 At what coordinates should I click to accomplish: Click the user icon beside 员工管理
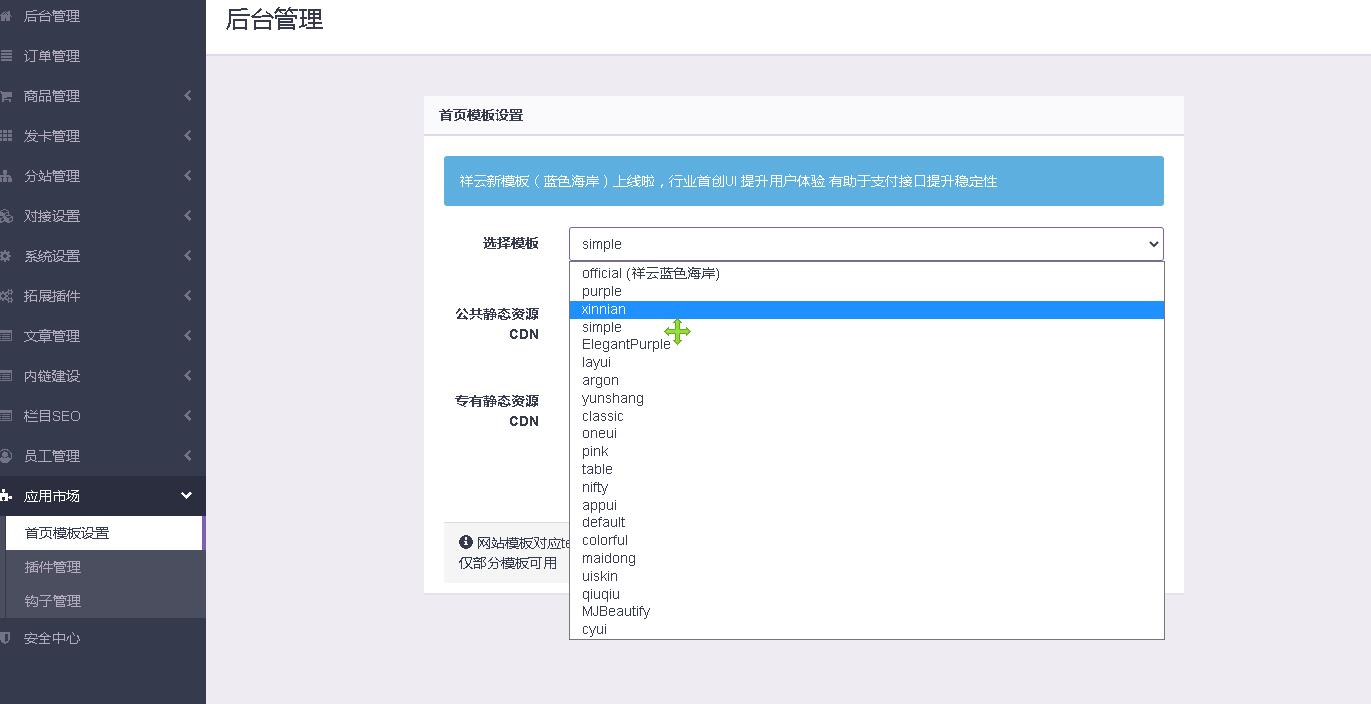[x=6, y=456]
